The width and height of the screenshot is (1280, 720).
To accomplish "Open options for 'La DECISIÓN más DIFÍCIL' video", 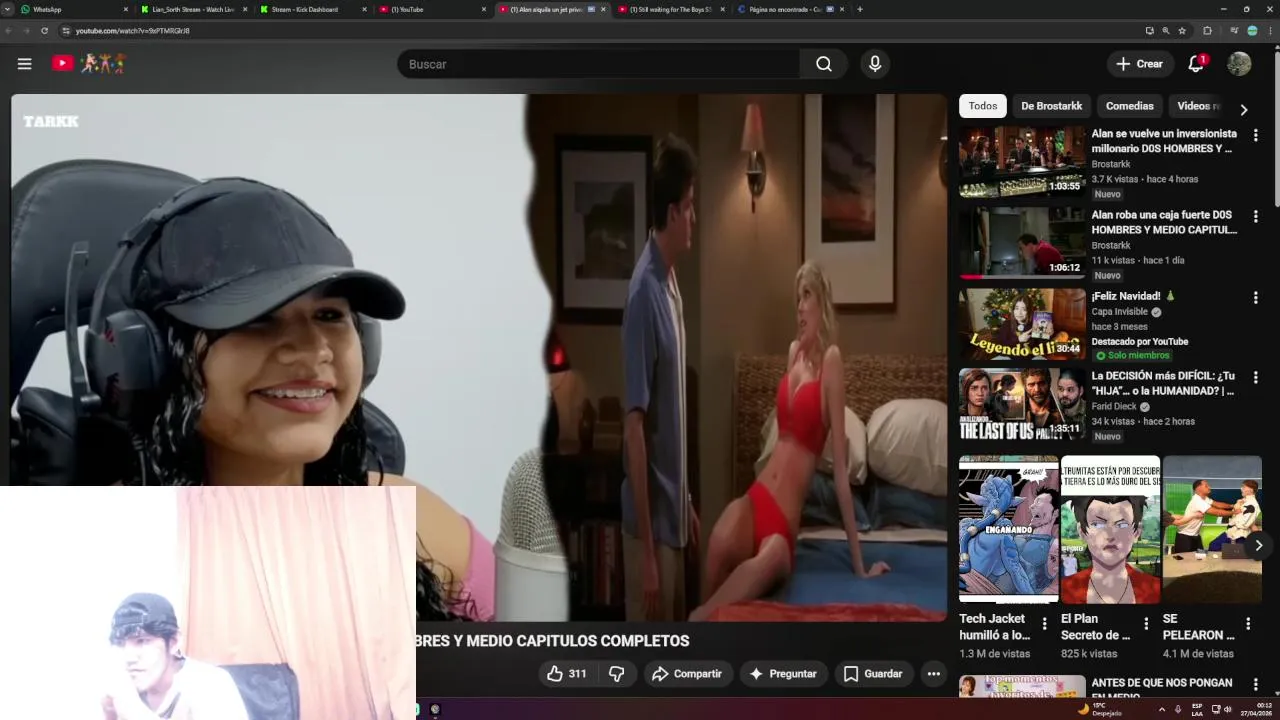I will (1255, 378).
